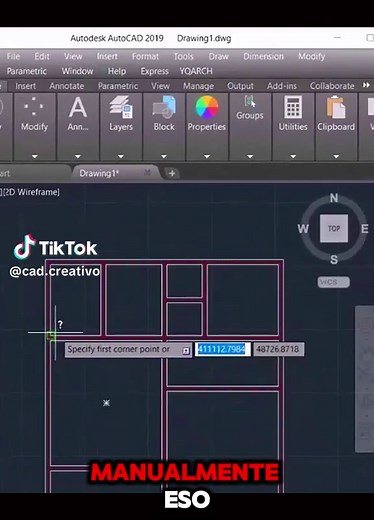The height and width of the screenshot is (520, 374).
Task: Switch to the Collaborate ribbon tab
Action: [x=332, y=86]
